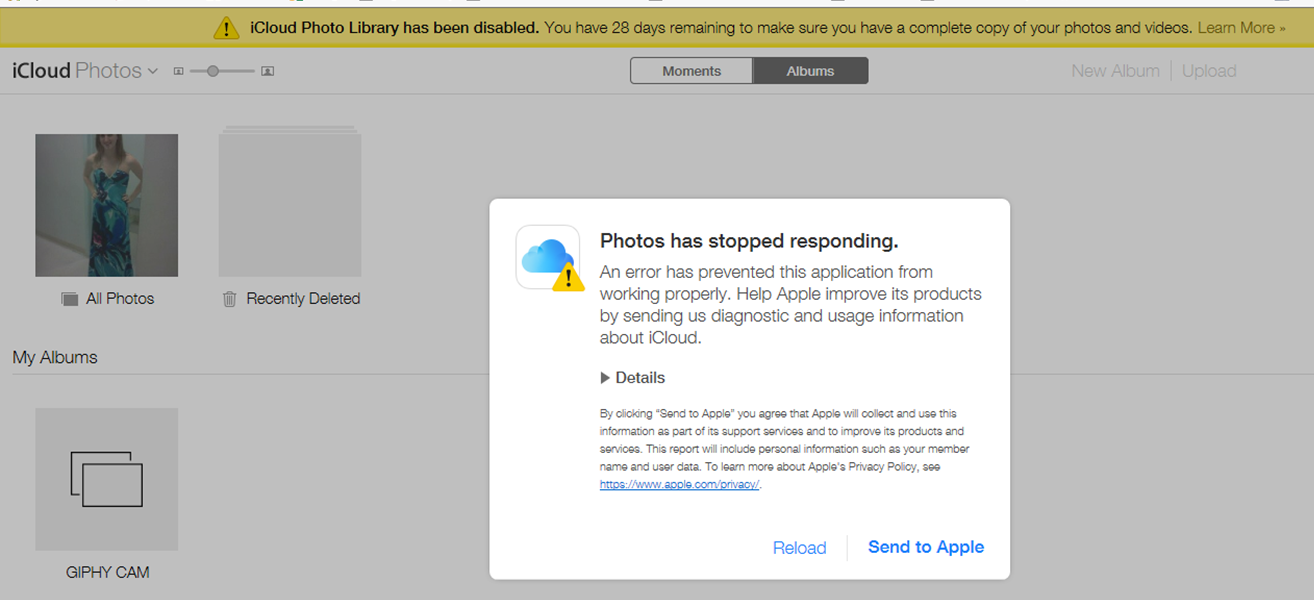
Task: Click the Recently Deleted trash icon
Action: (x=229, y=299)
